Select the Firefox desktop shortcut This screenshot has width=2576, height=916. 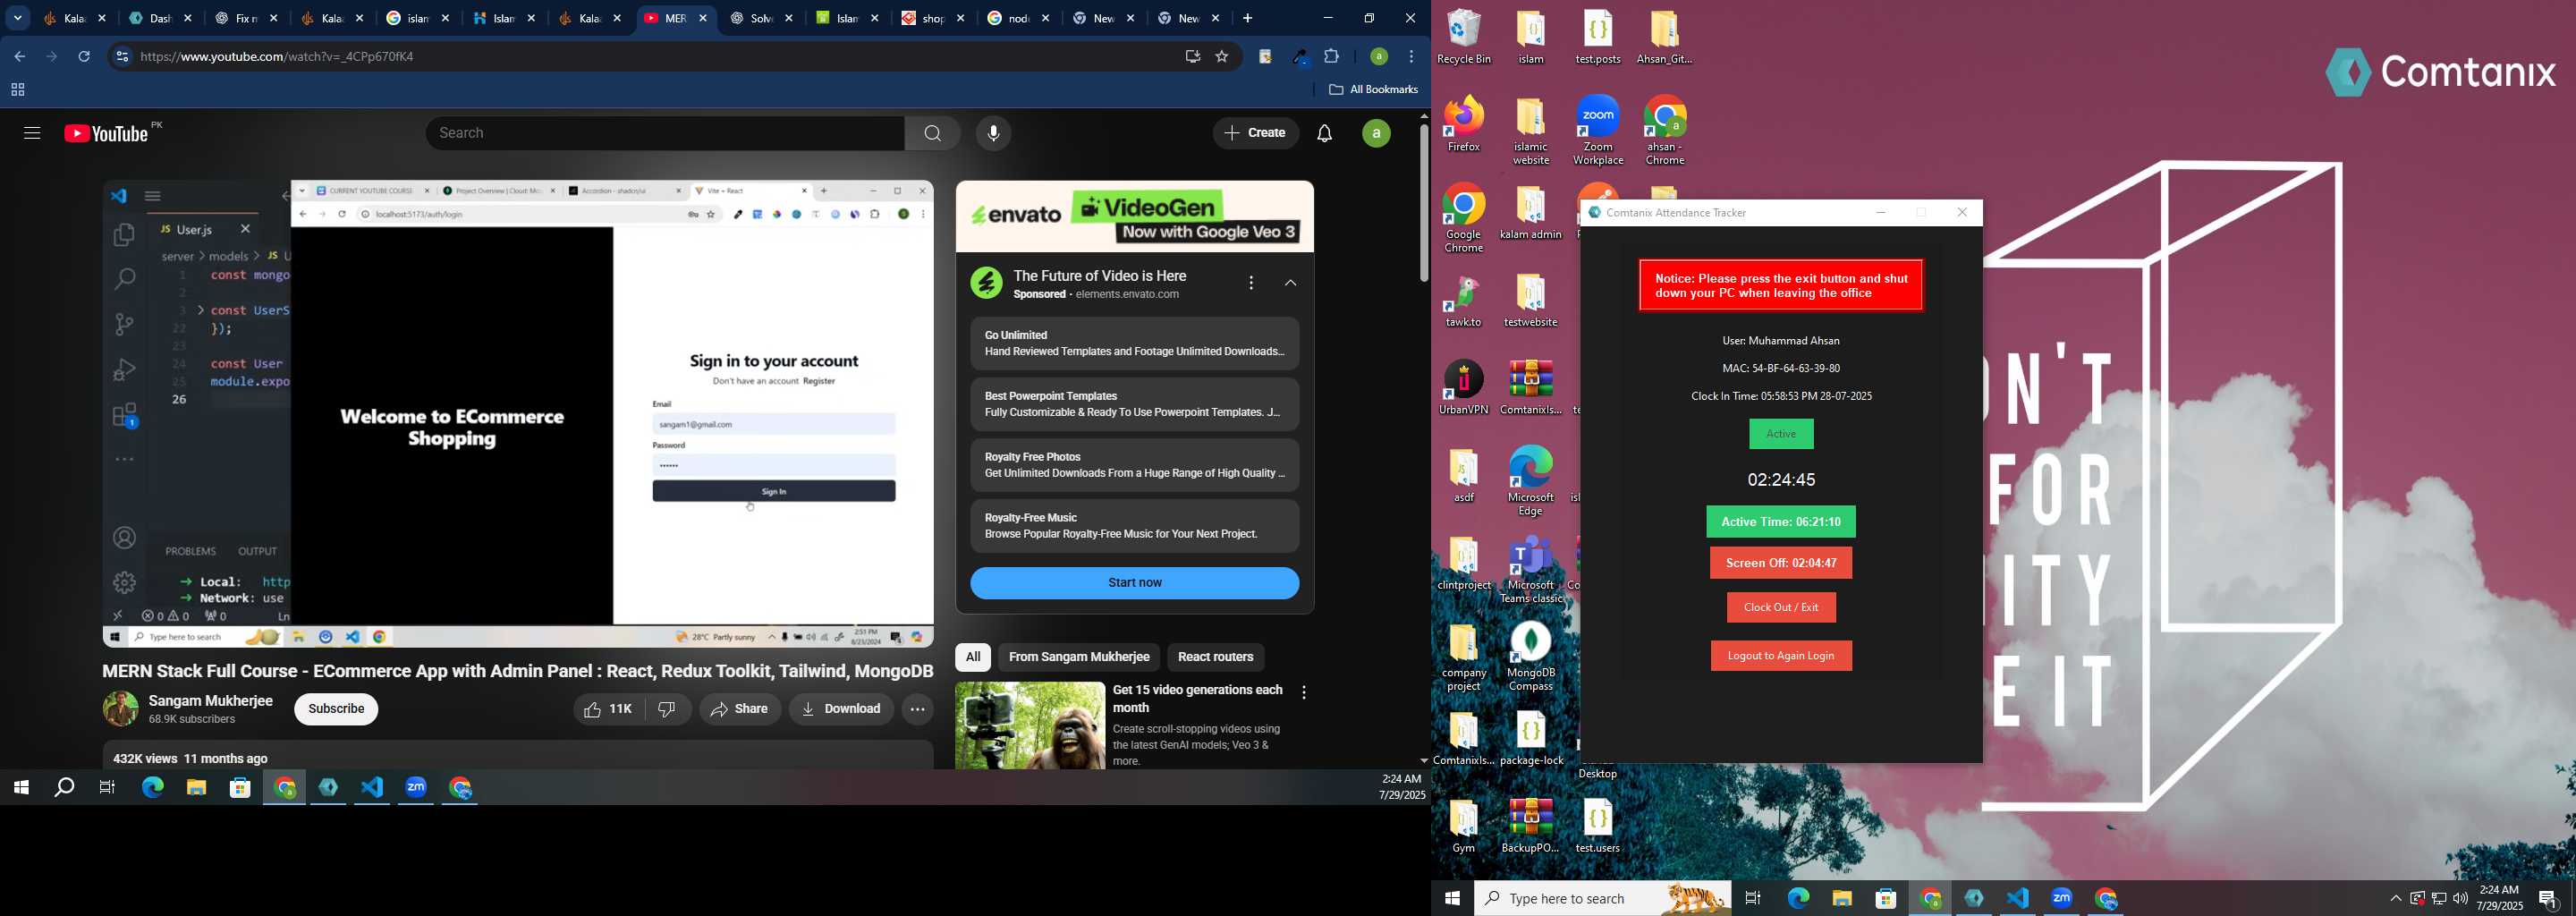1464,125
